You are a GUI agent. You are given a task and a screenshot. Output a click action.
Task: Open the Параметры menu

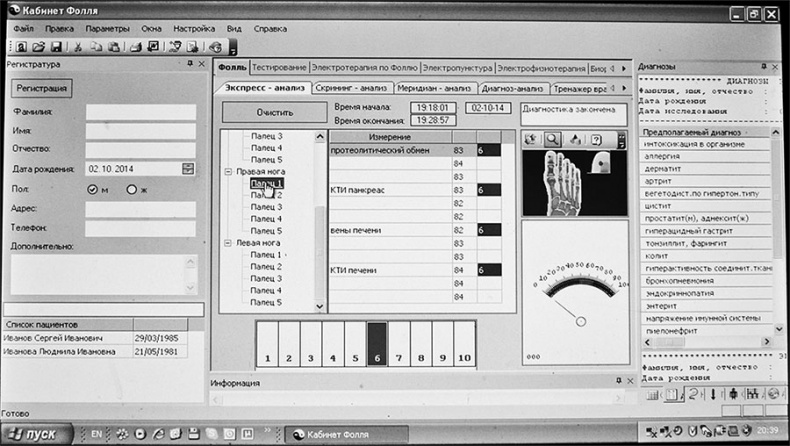[x=107, y=28]
